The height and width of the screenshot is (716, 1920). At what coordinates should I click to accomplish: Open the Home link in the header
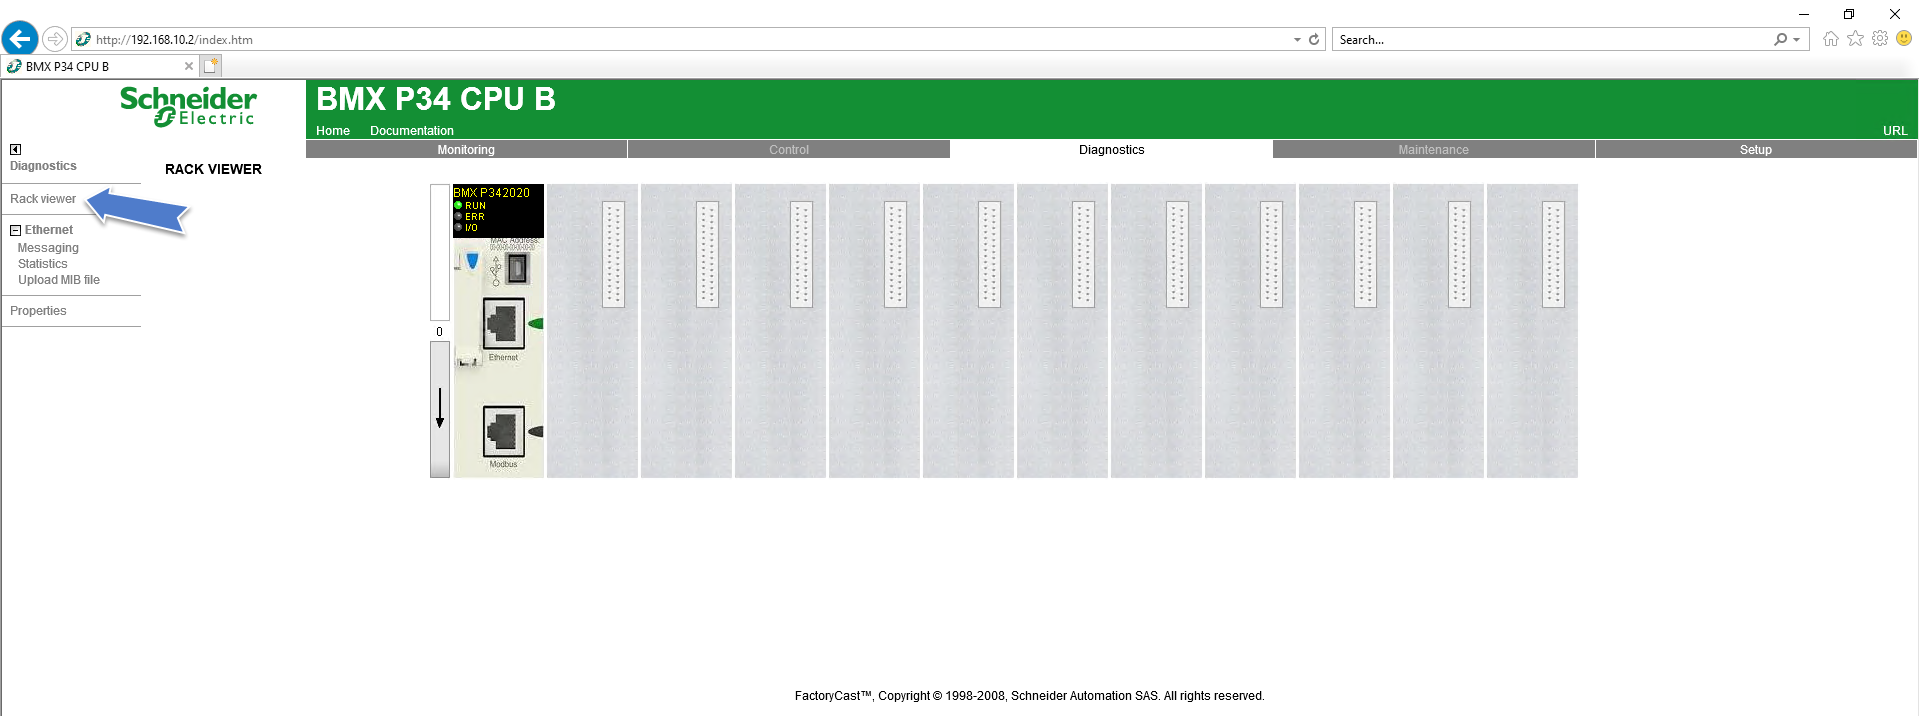pos(333,131)
